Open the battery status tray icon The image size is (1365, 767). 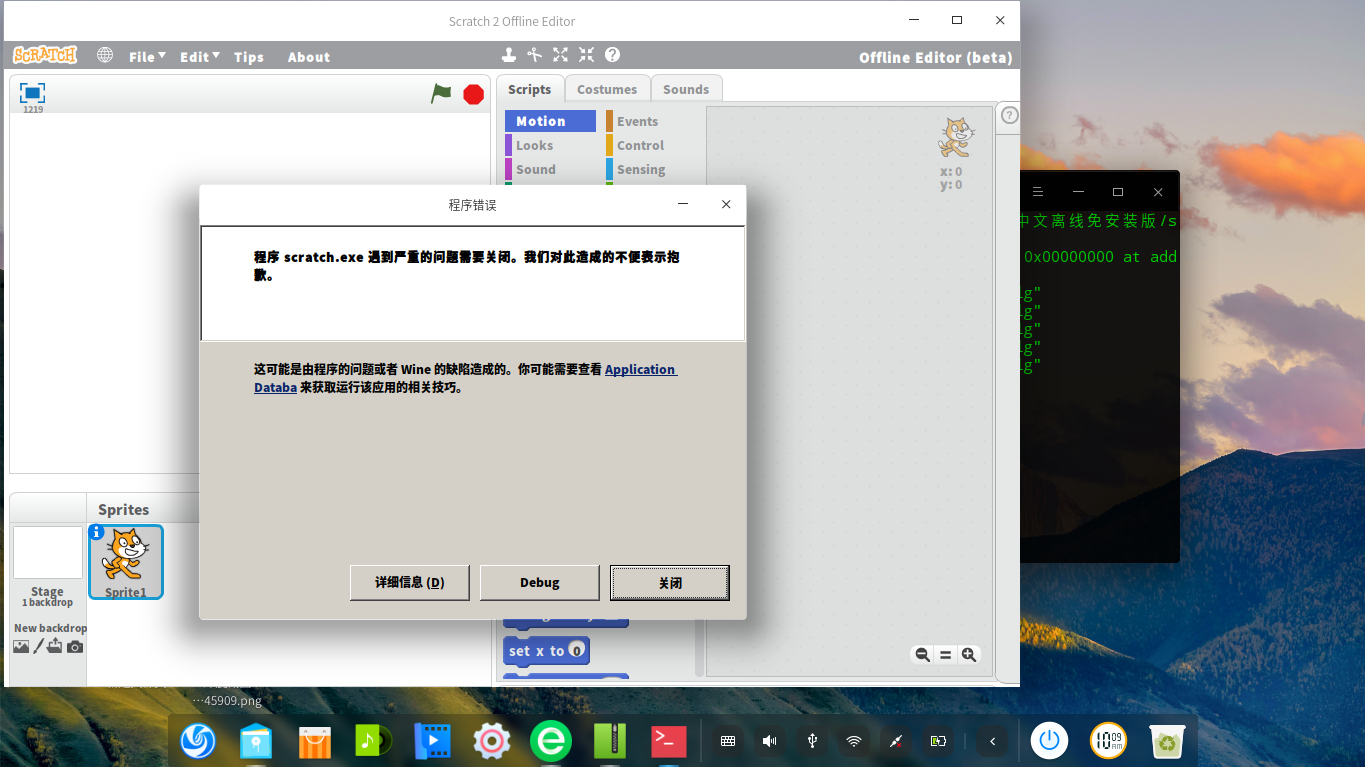click(x=938, y=741)
